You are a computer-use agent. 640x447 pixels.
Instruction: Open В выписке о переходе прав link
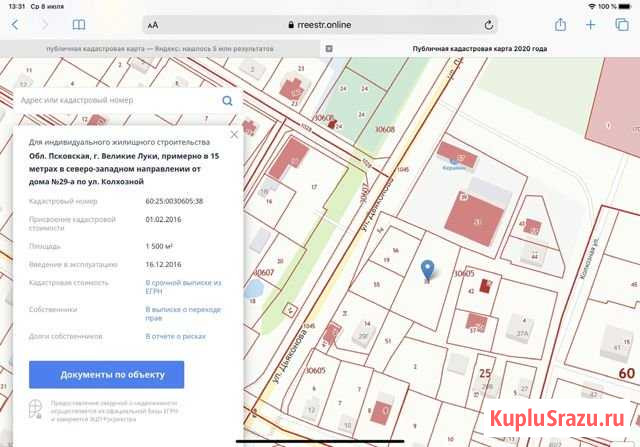pyautogui.click(x=183, y=314)
